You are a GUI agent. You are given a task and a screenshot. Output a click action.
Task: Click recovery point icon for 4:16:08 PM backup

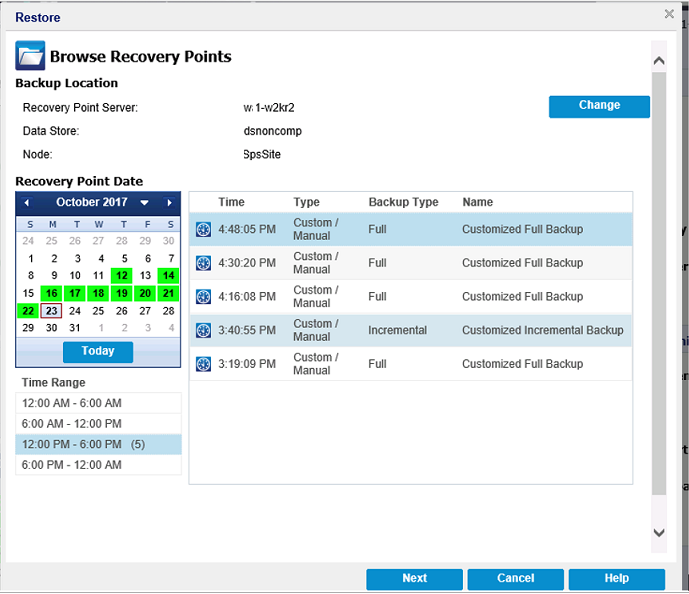tap(203, 297)
